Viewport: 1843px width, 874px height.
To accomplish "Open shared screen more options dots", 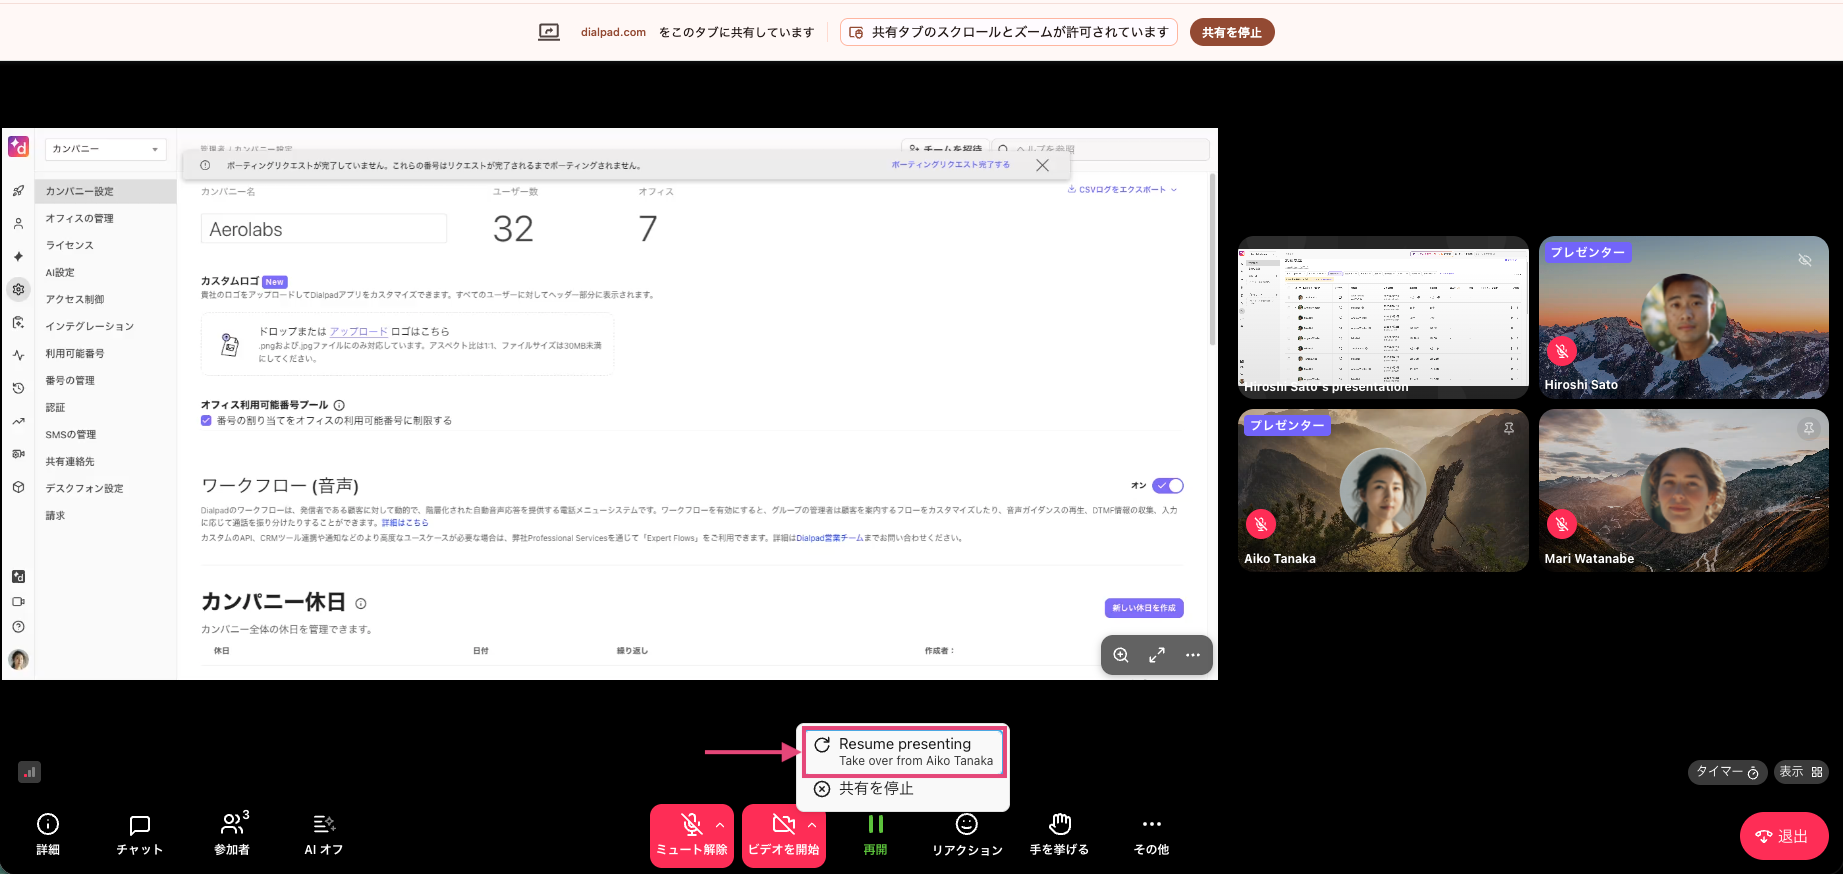I will 1193,655.
